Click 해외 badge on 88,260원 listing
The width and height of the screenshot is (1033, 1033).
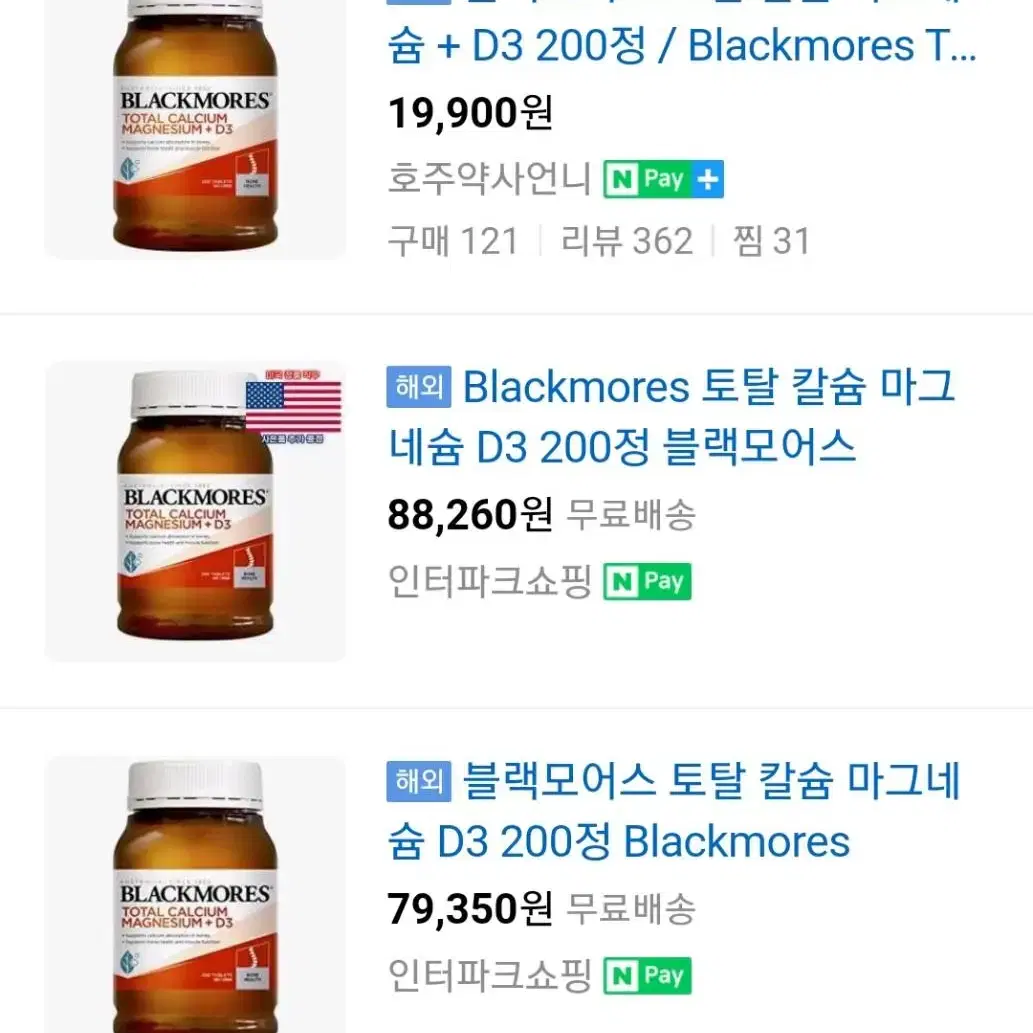pyautogui.click(x=419, y=387)
